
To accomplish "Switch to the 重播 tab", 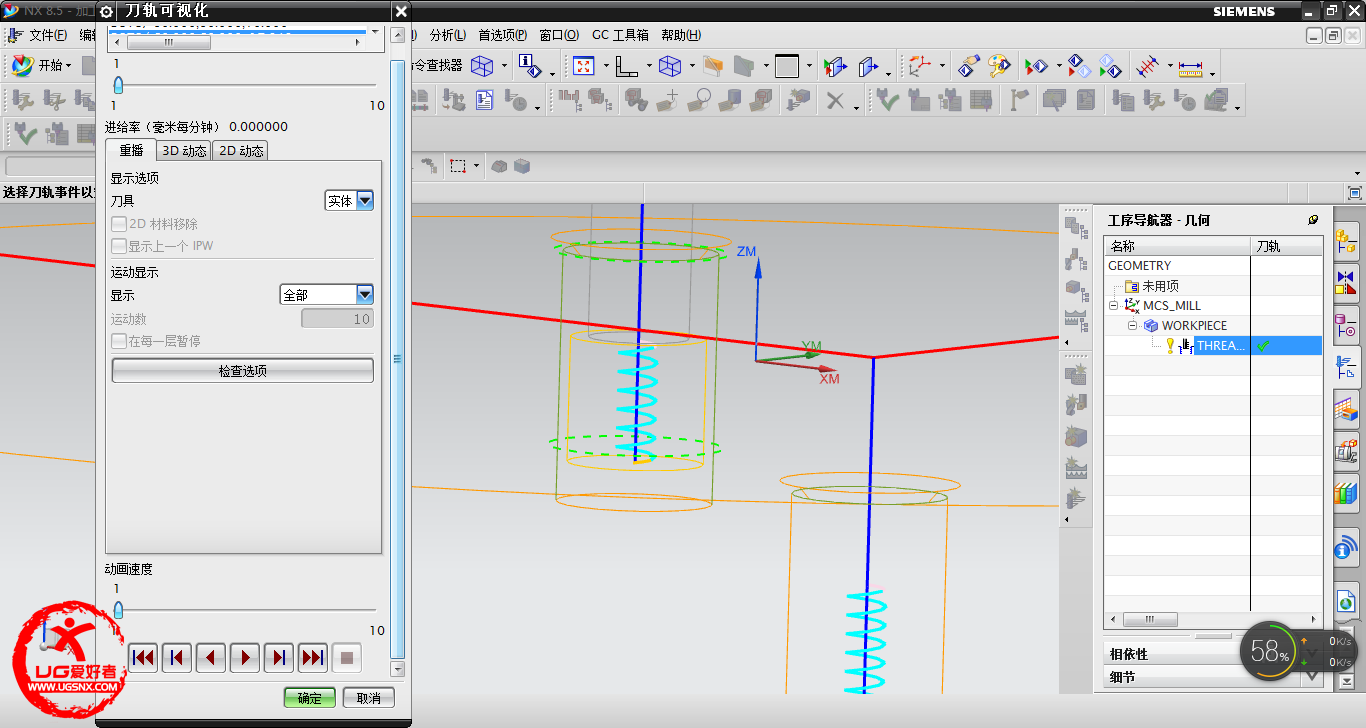I will 131,151.
